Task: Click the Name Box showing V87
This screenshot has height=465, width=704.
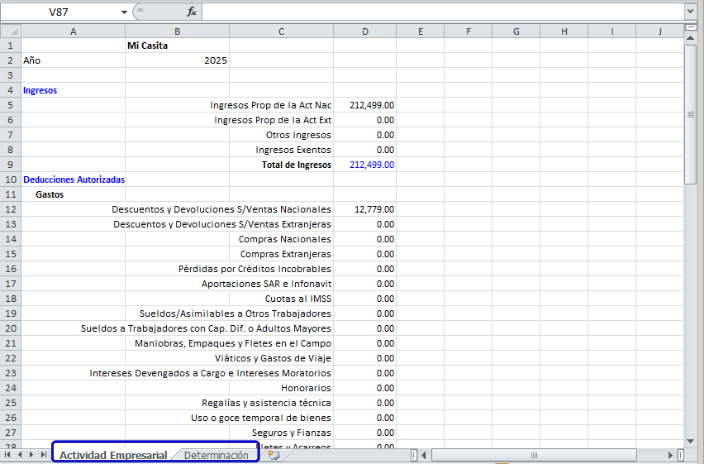Action: coord(60,12)
